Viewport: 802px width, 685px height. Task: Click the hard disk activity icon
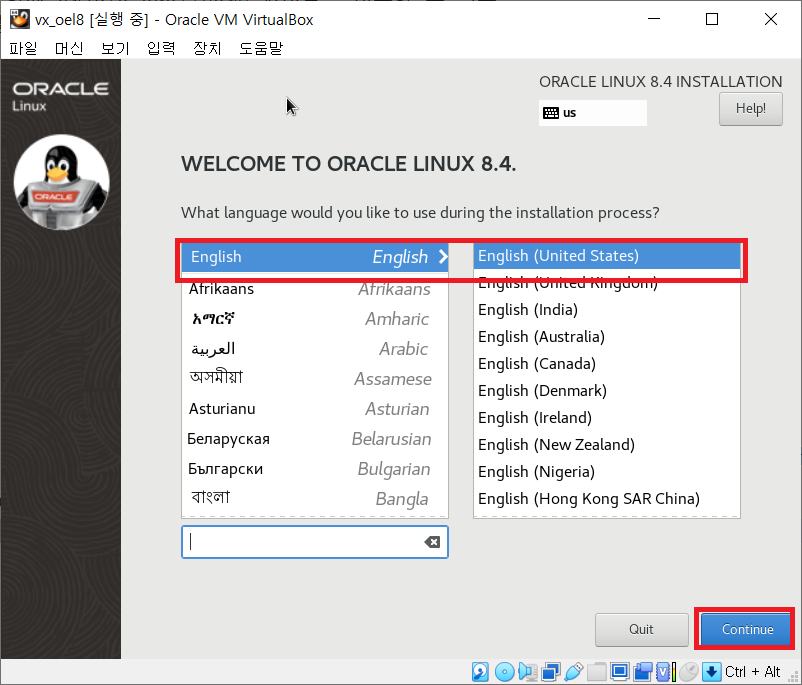coord(480,672)
